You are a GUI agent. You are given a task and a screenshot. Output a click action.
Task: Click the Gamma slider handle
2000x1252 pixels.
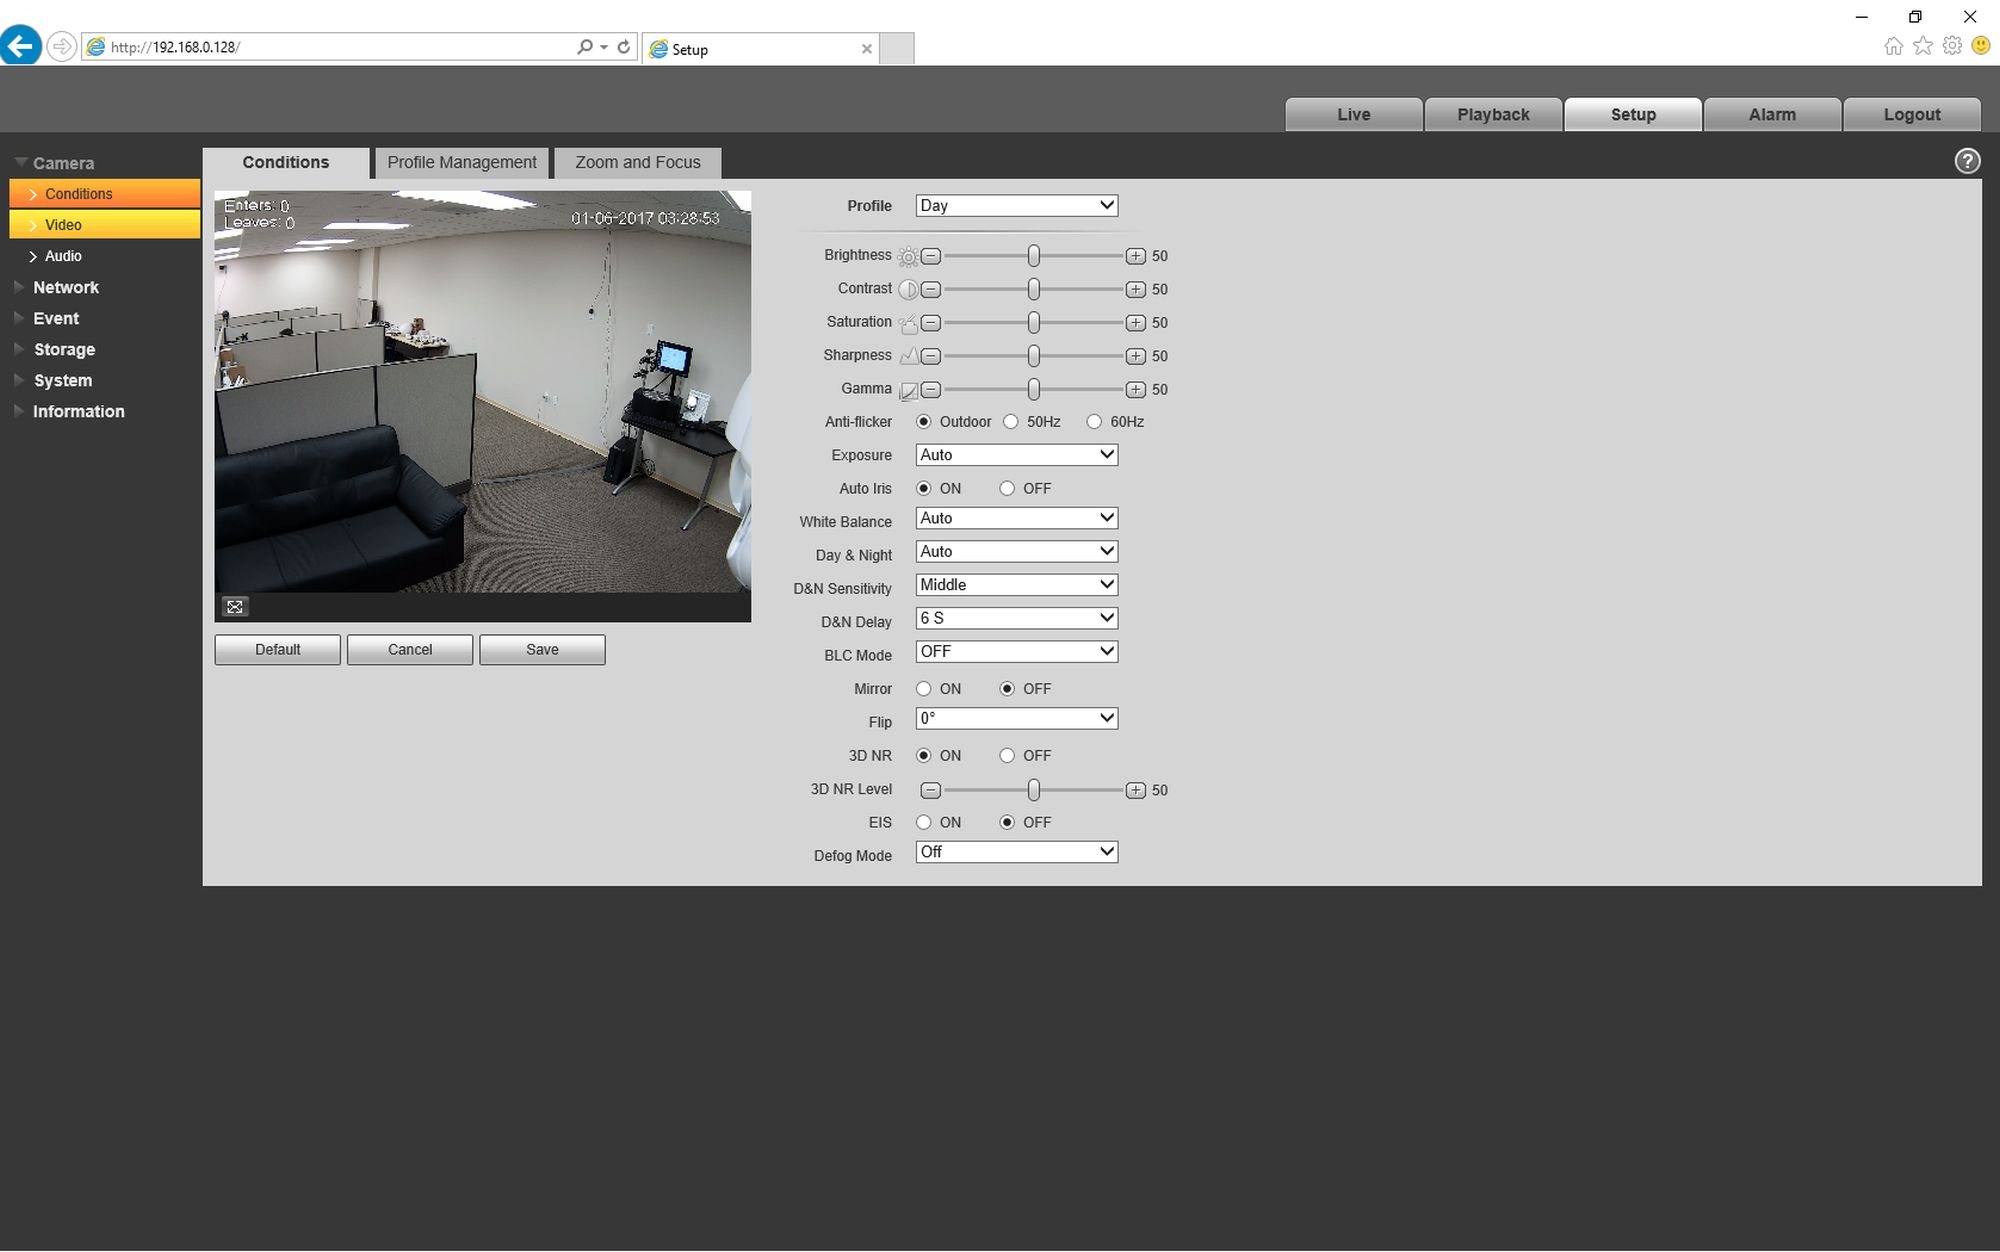tap(1034, 389)
